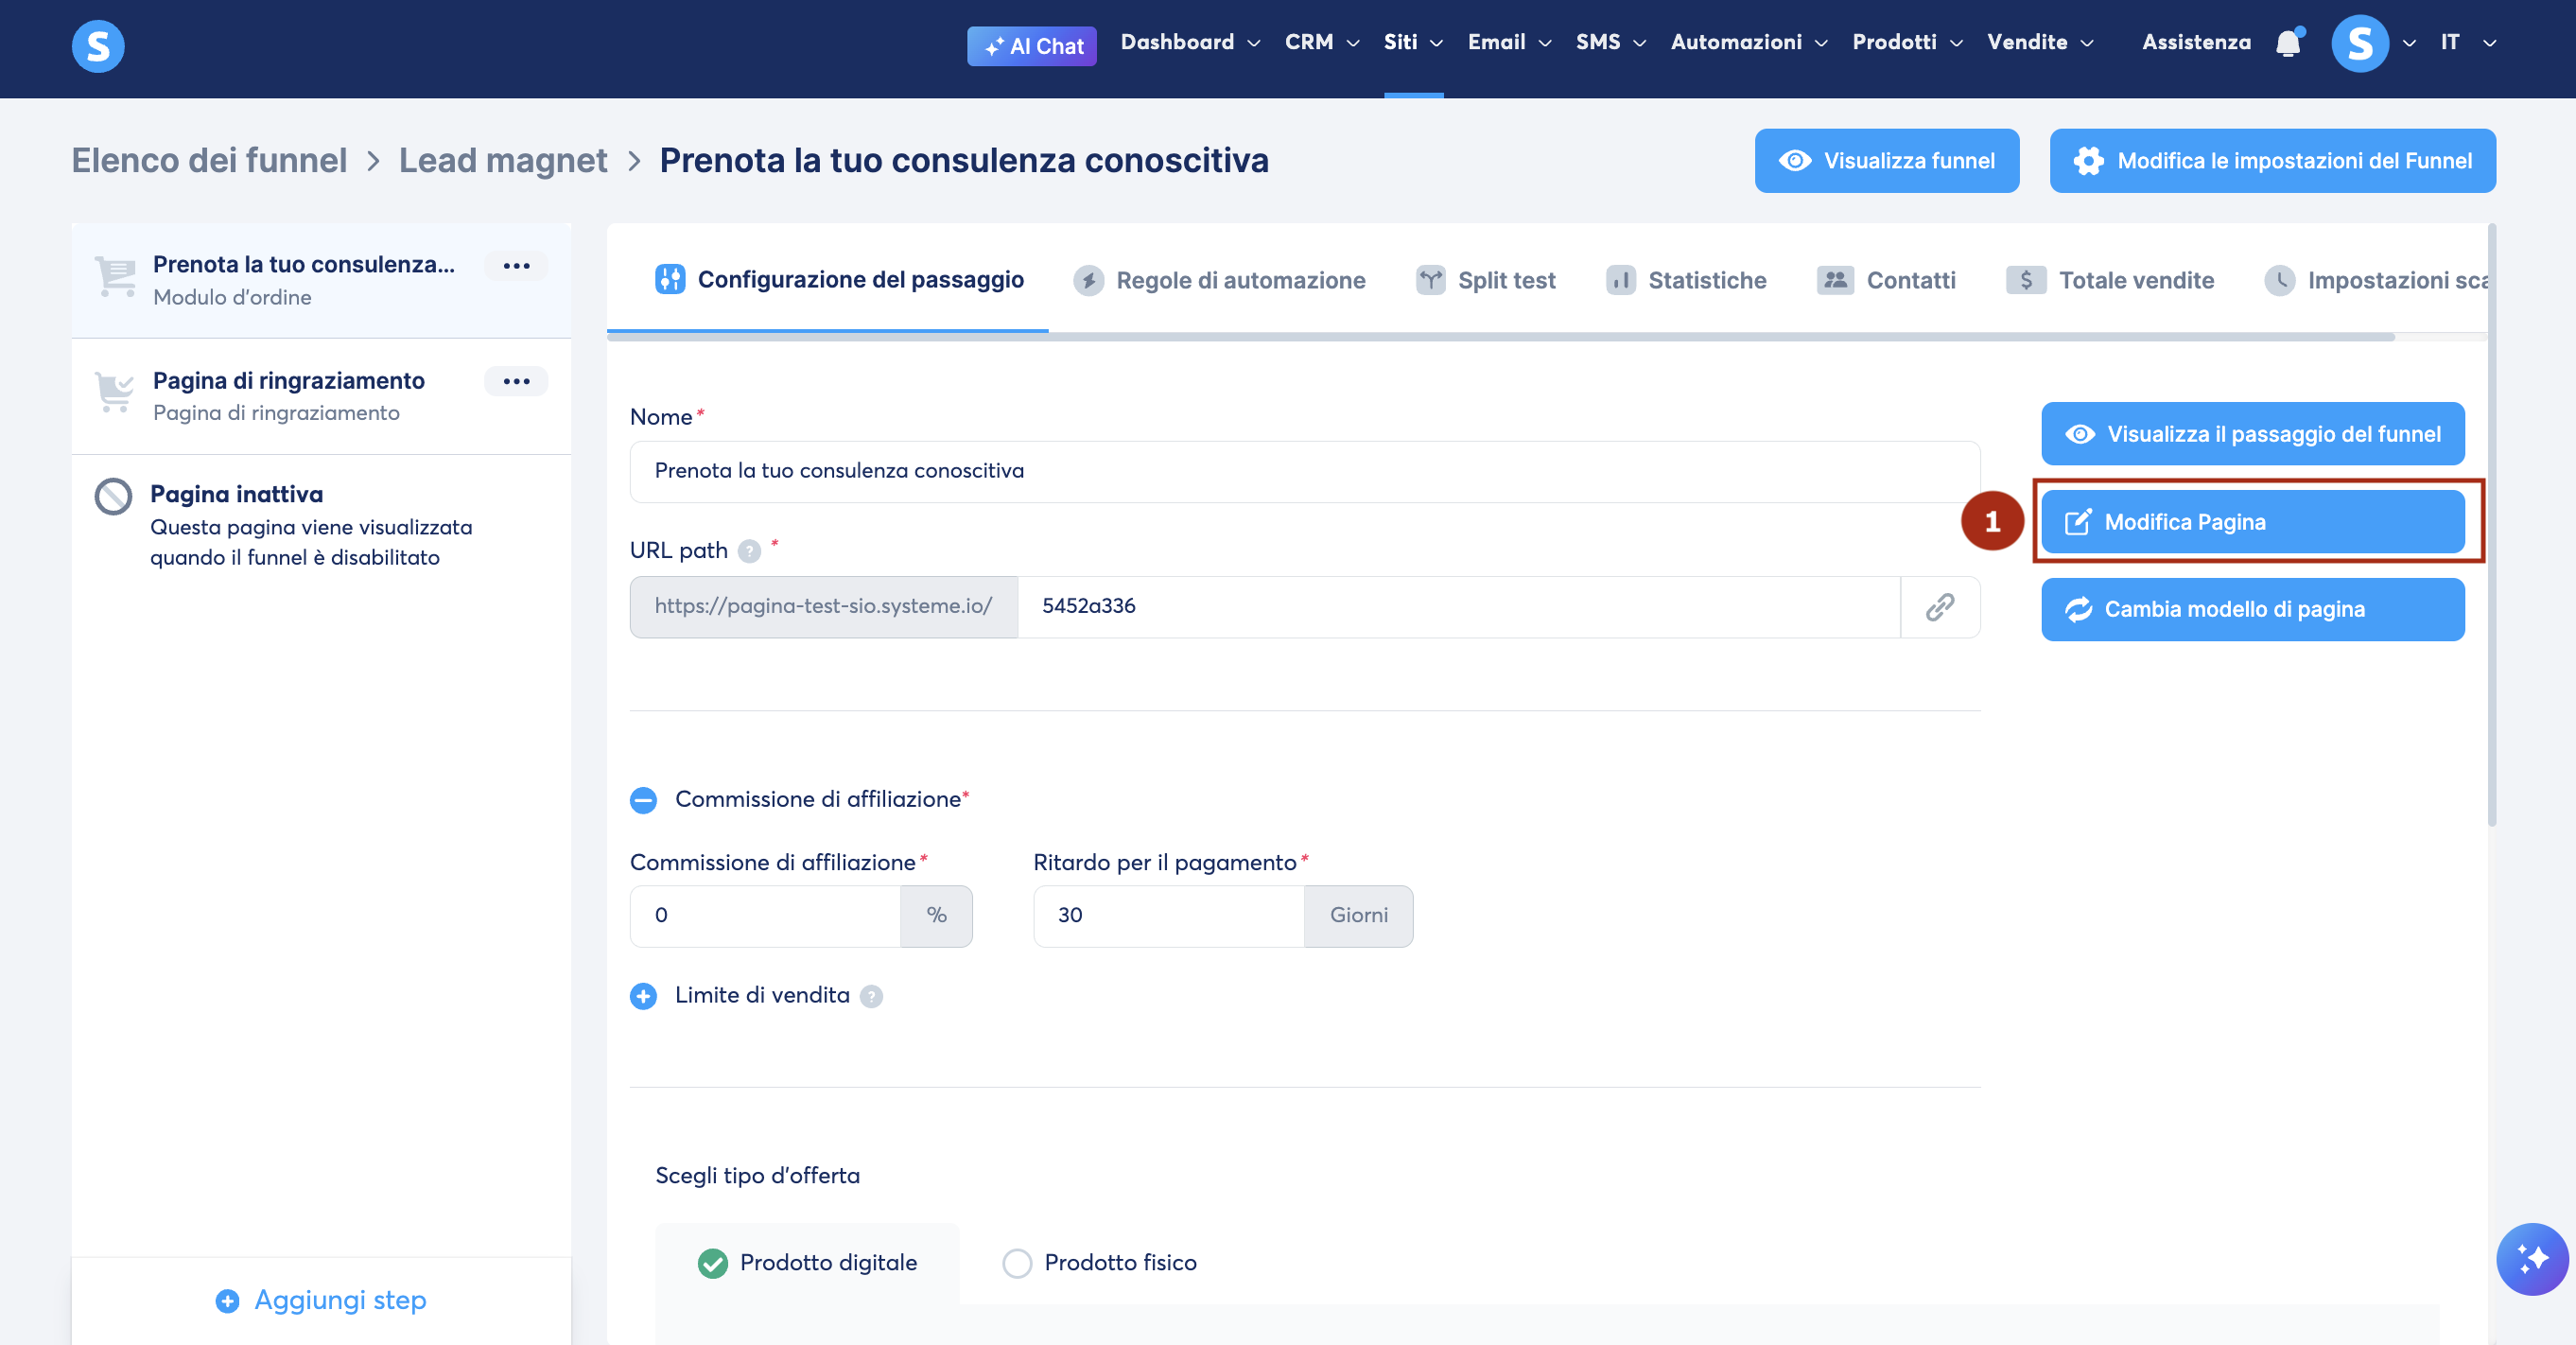2576x1345 pixels.
Task: Click the AI Chat button
Action: click(x=1032, y=46)
